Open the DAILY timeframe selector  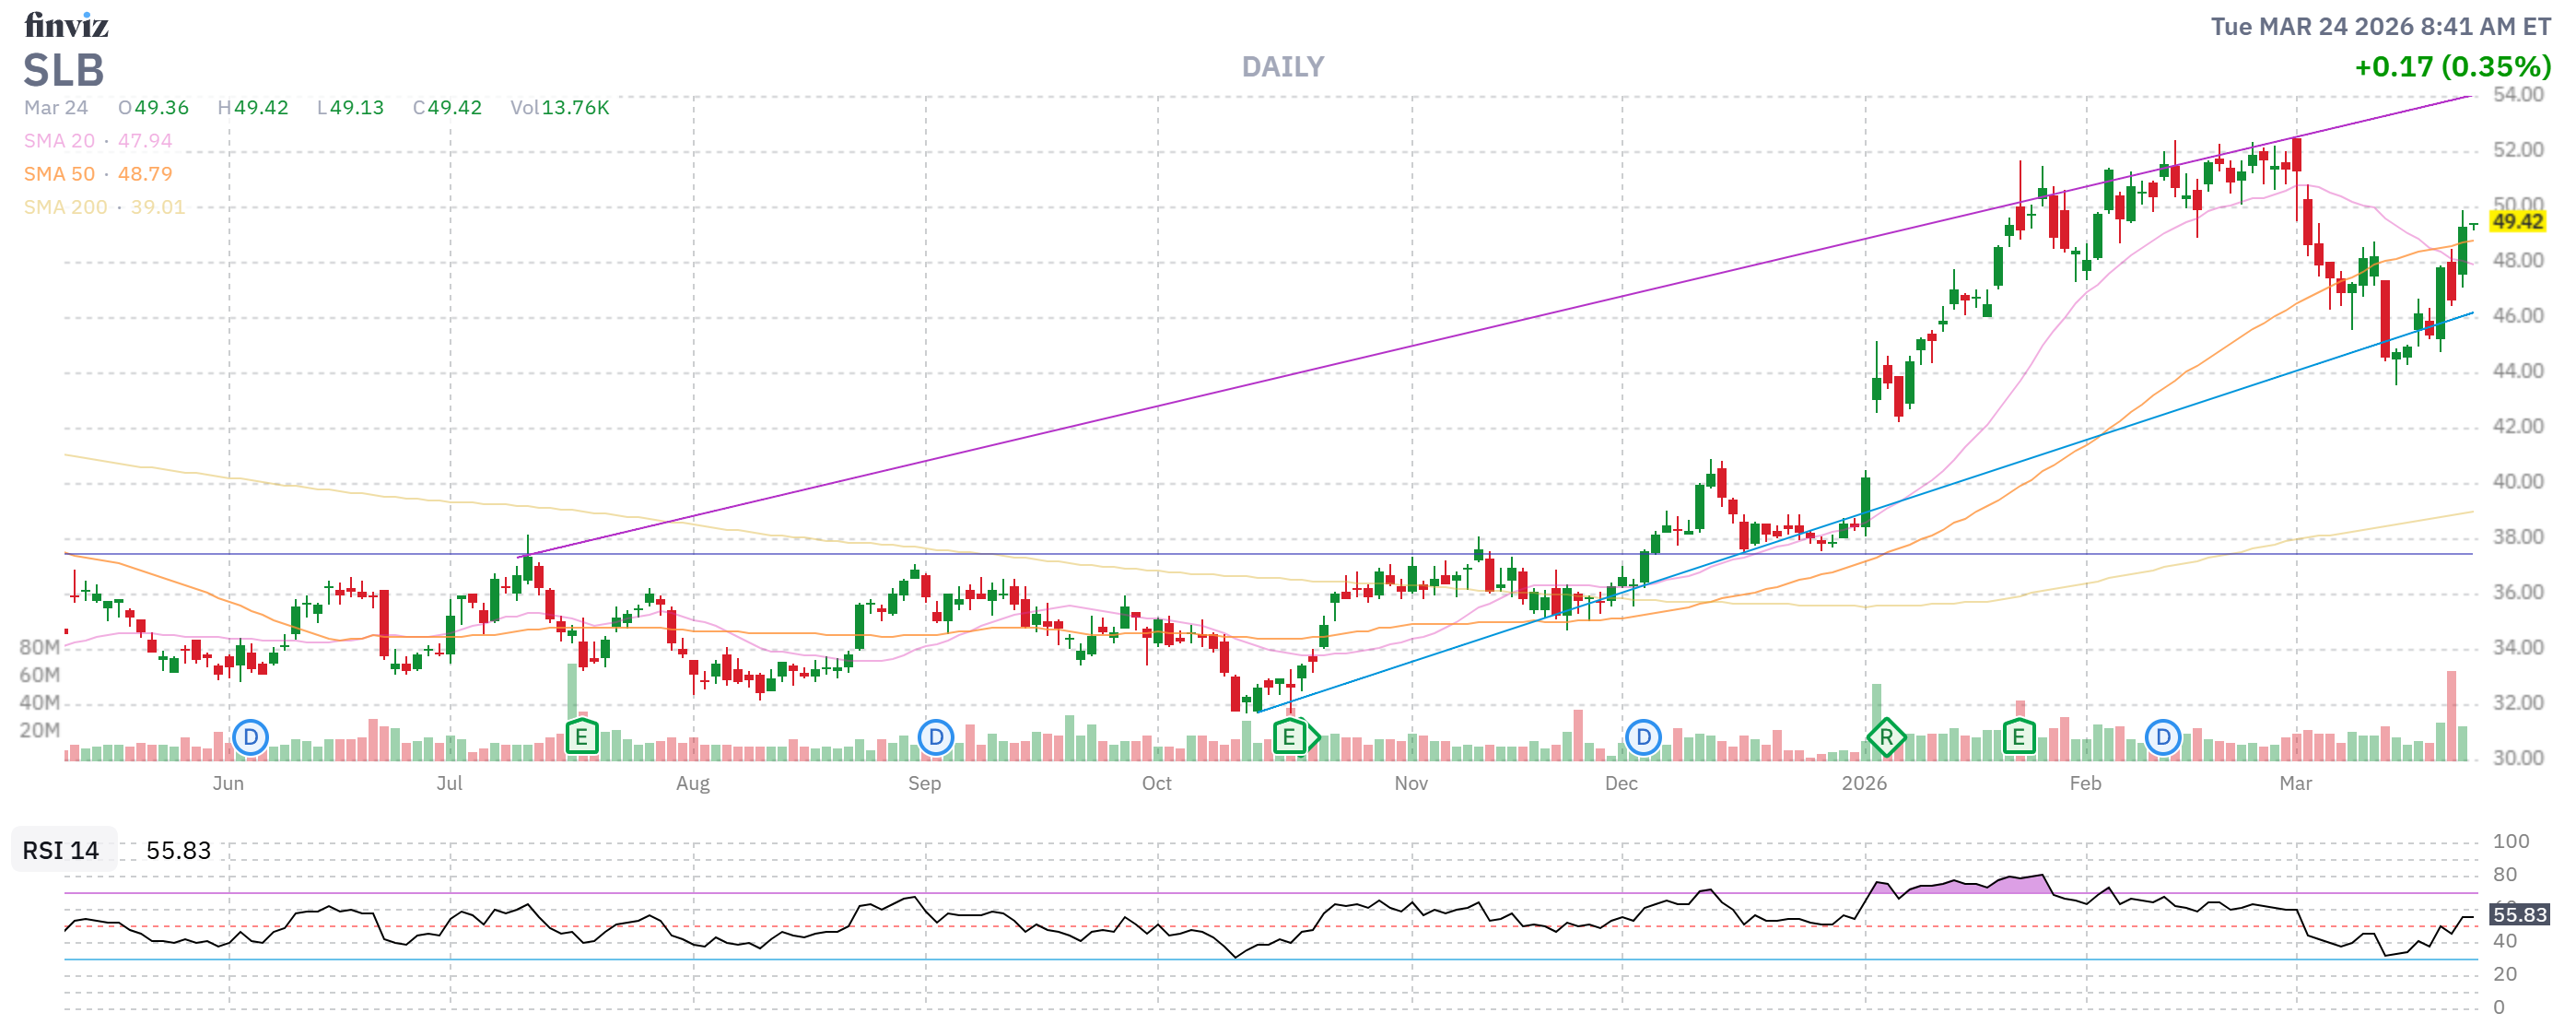(x=1282, y=67)
